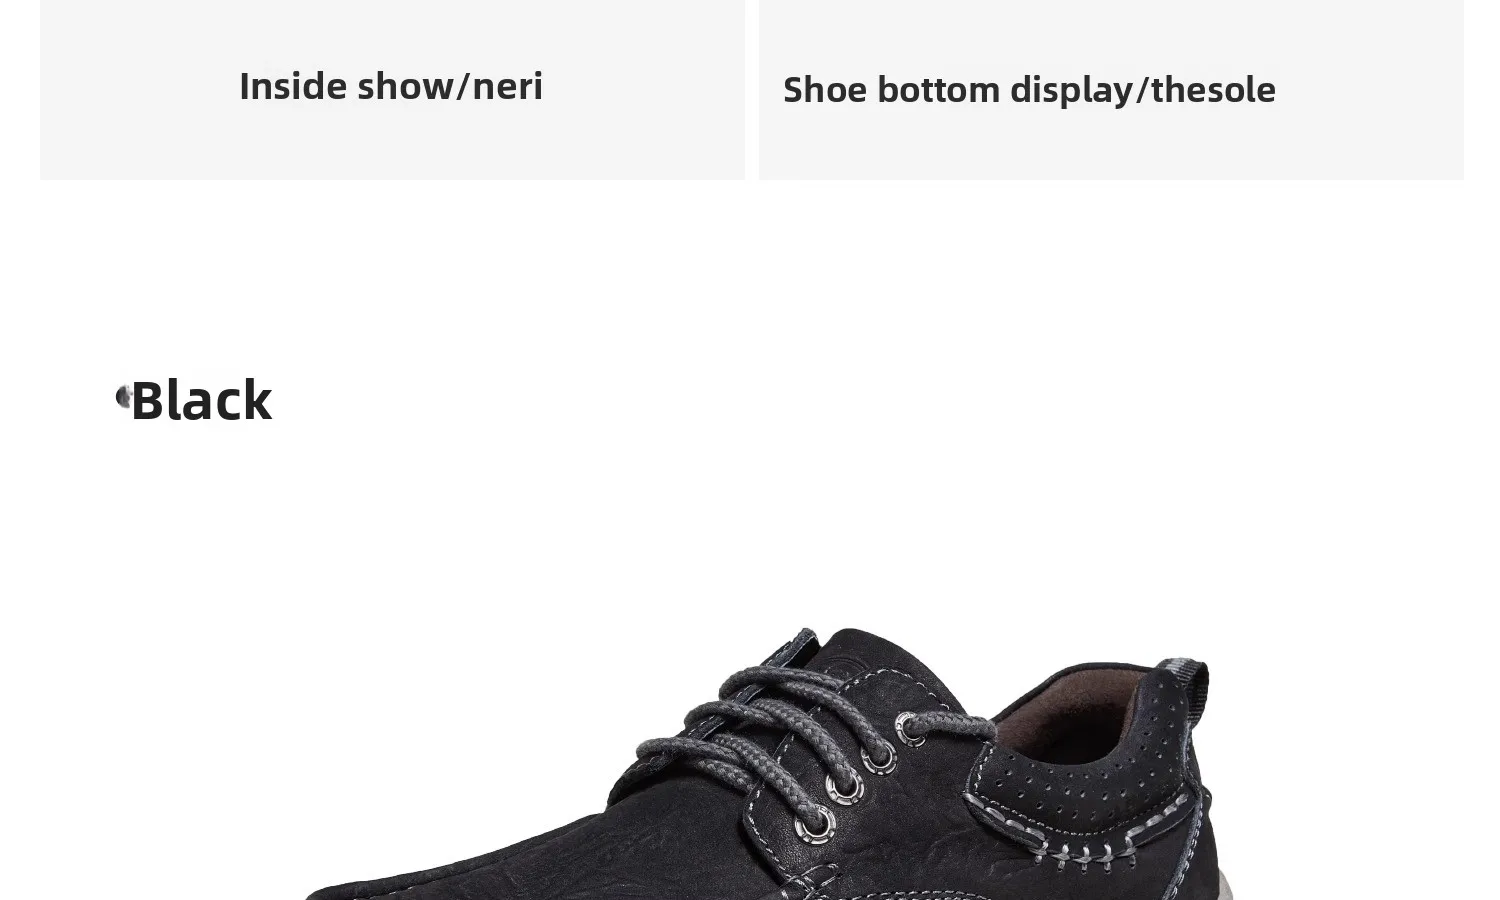Click the bottom metal eyelet near the toe
Viewport: 1500px width, 900px height.
click(814, 824)
